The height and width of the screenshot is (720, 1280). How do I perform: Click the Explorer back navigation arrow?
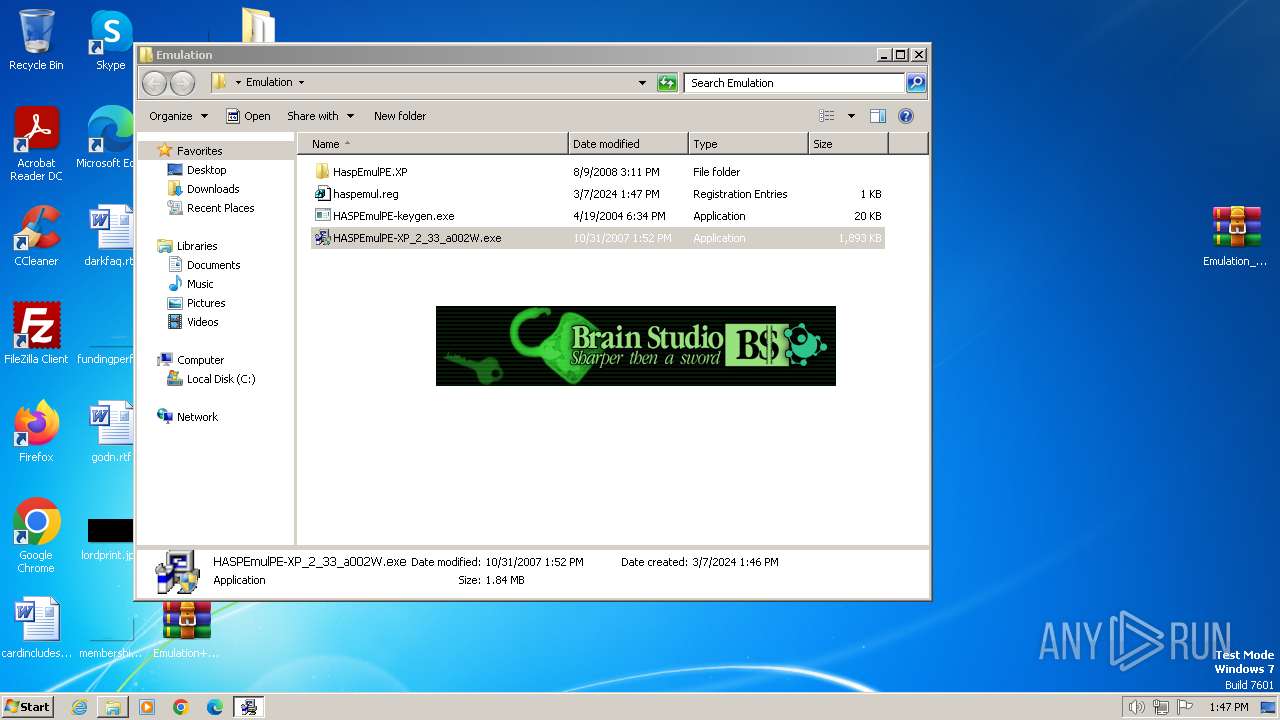point(154,83)
